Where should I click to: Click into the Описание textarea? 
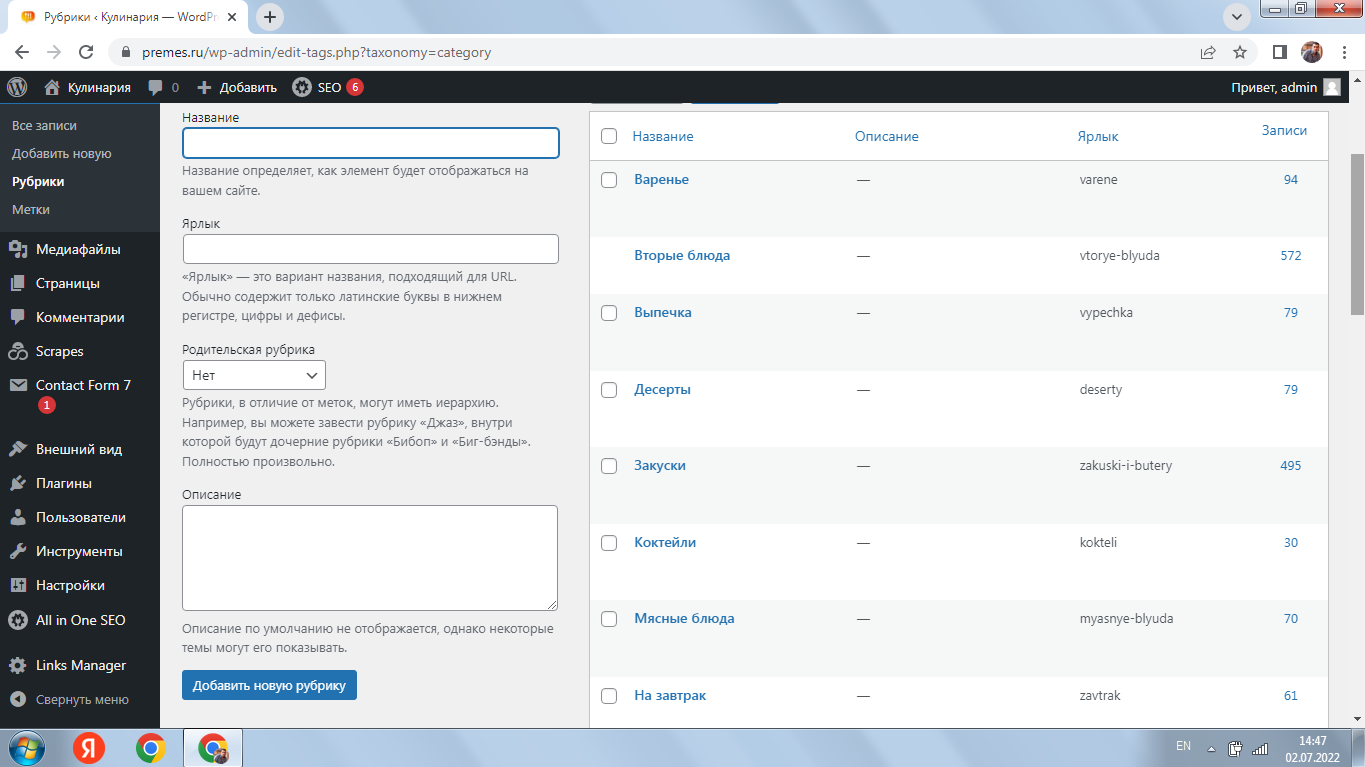[x=370, y=558]
